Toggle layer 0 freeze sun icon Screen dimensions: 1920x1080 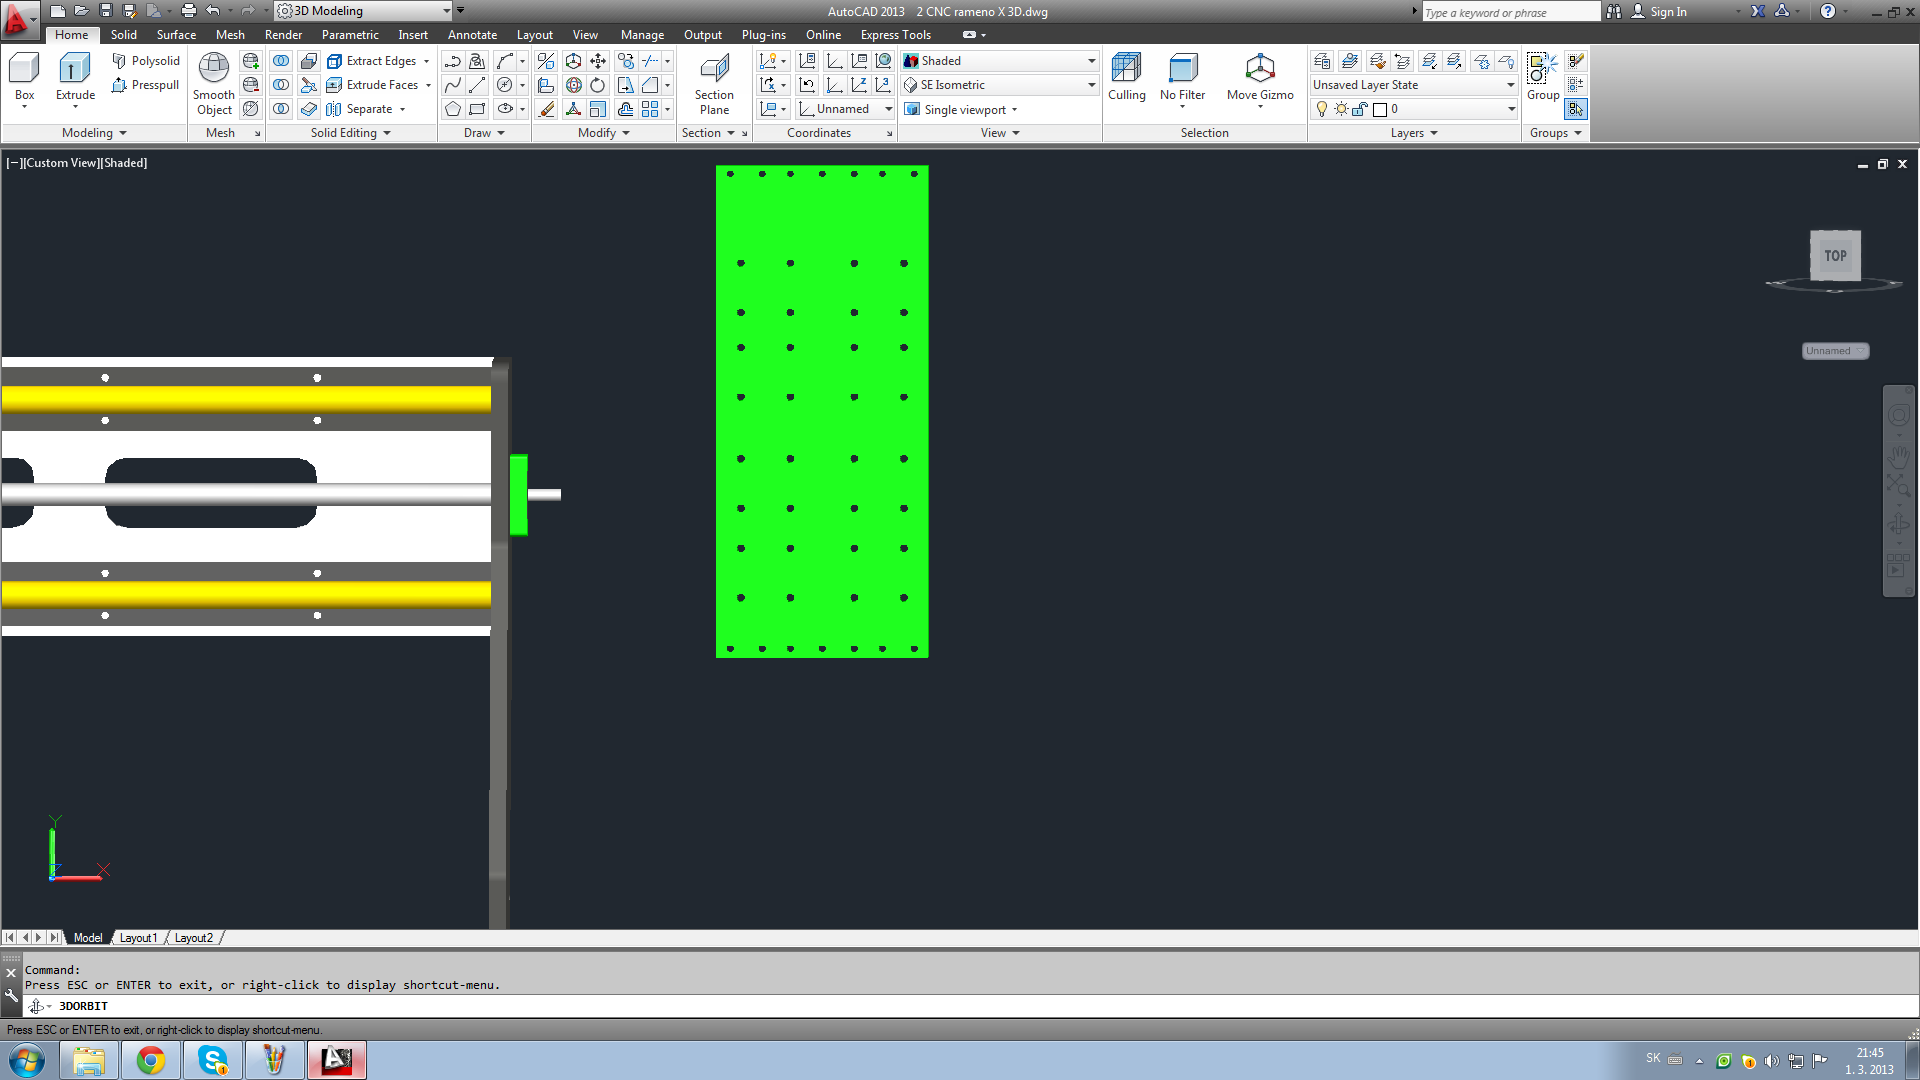point(1341,109)
